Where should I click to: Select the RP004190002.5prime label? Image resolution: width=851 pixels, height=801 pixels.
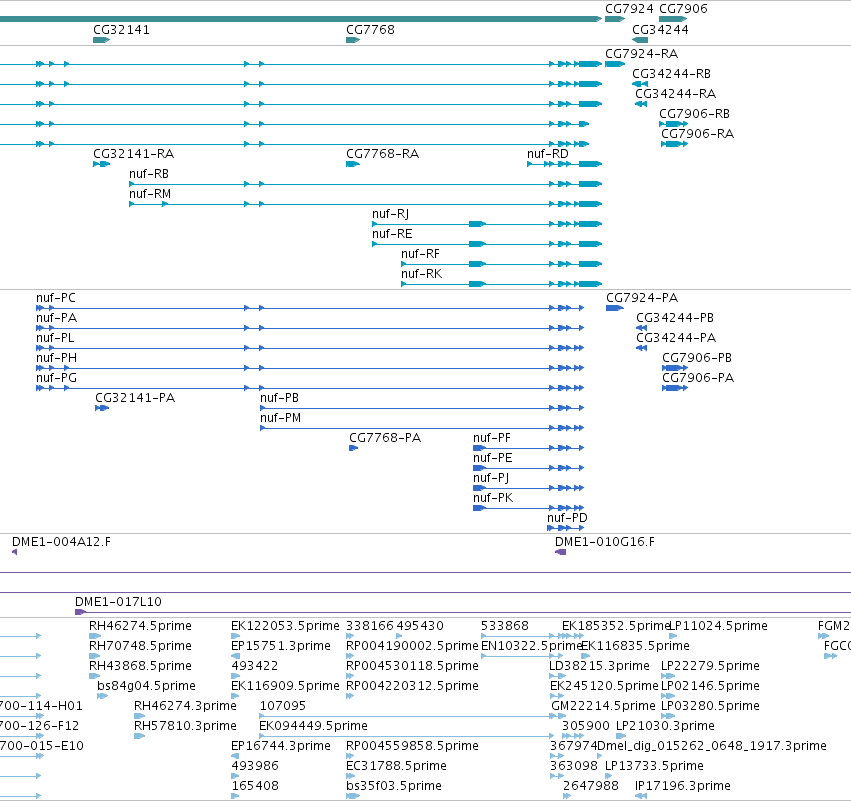pyautogui.click(x=412, y=646)
